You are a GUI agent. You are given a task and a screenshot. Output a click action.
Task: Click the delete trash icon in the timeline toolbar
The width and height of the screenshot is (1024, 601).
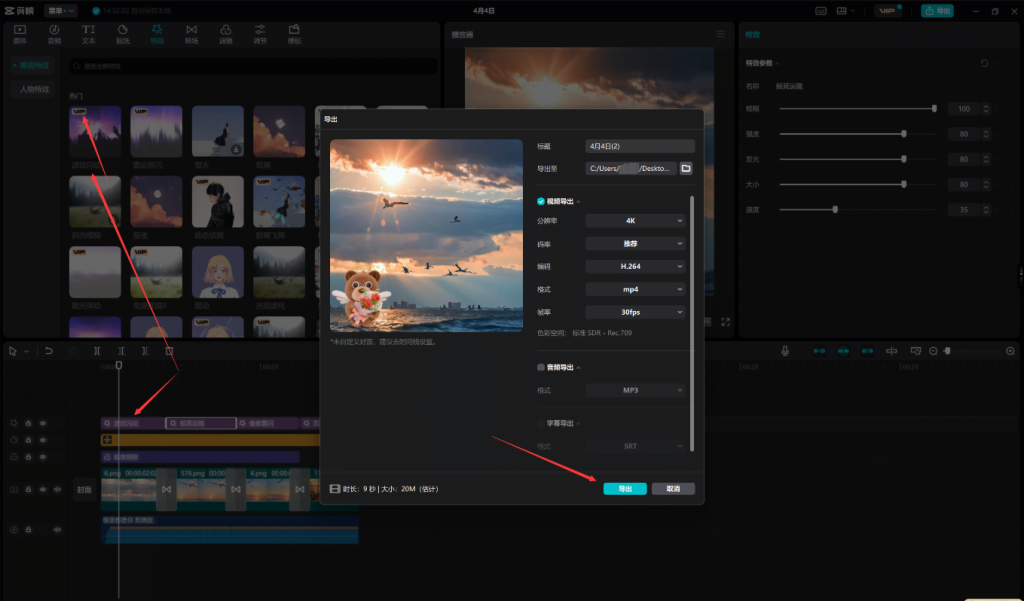coord(169,351)
